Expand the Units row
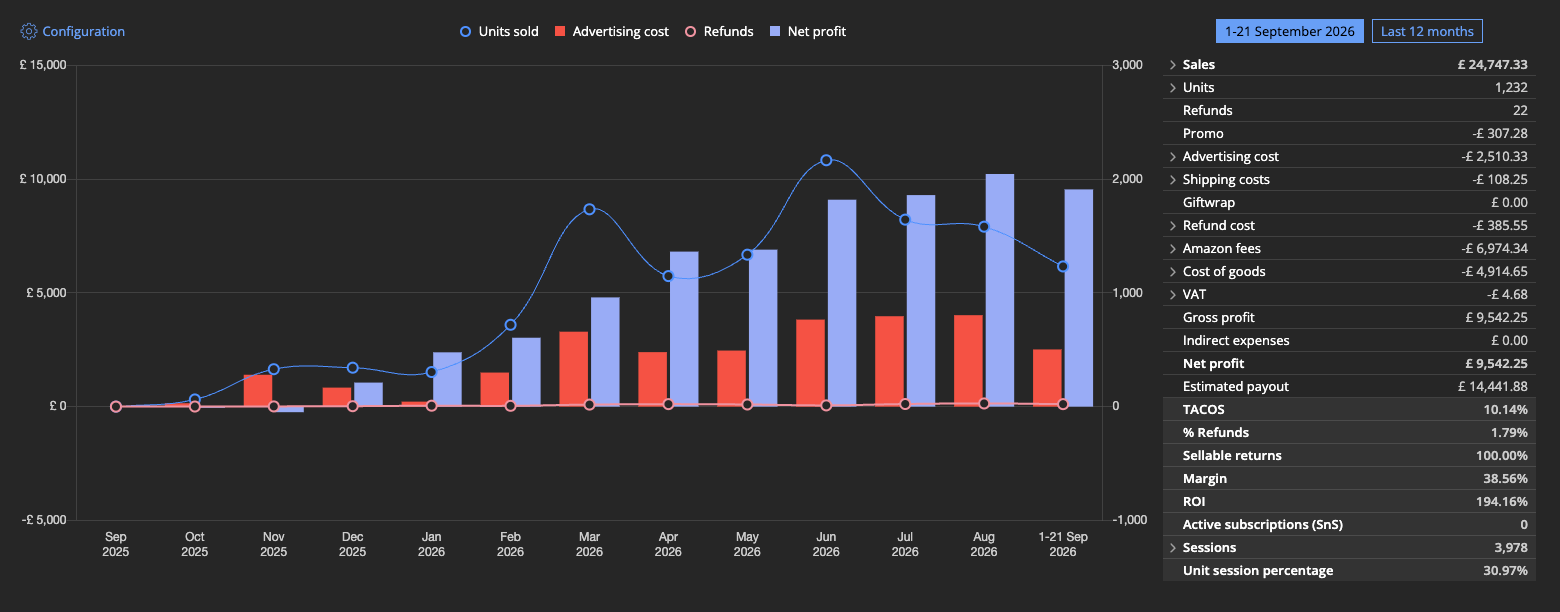 pos(1173,88)
